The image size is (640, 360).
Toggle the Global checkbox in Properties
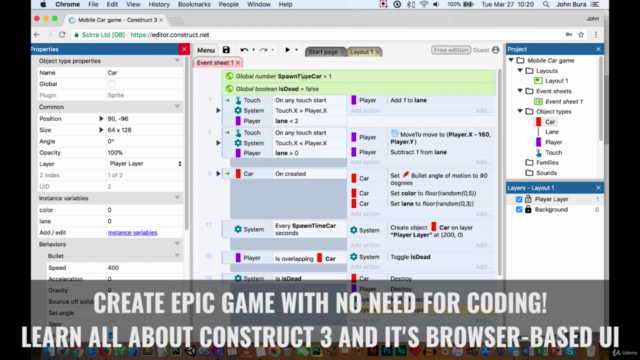(x=111, y=84)
